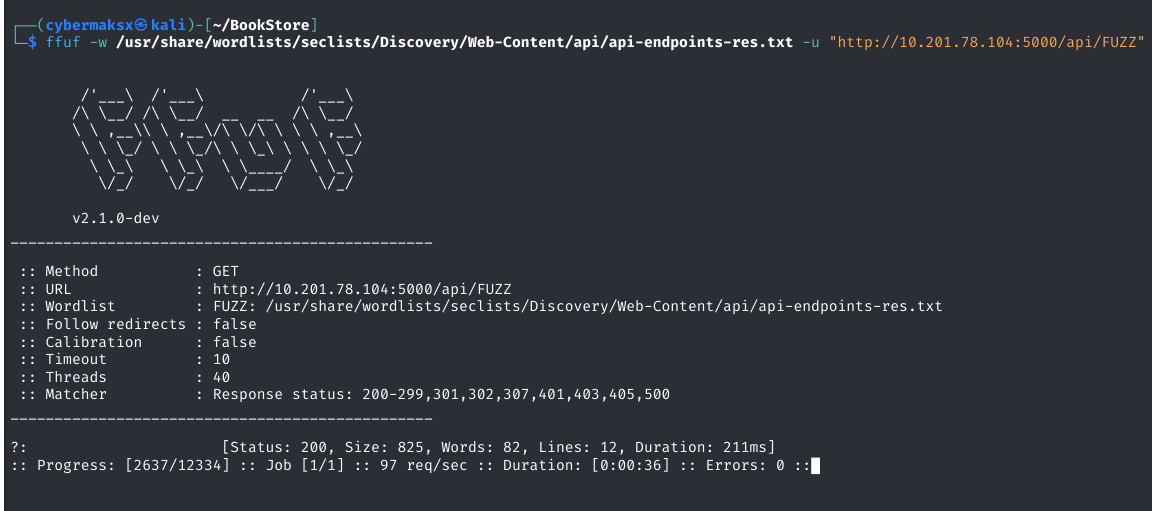The image size is (1152, 511).
Task: Click the Timeout value 10
Action: pos(221,359)
